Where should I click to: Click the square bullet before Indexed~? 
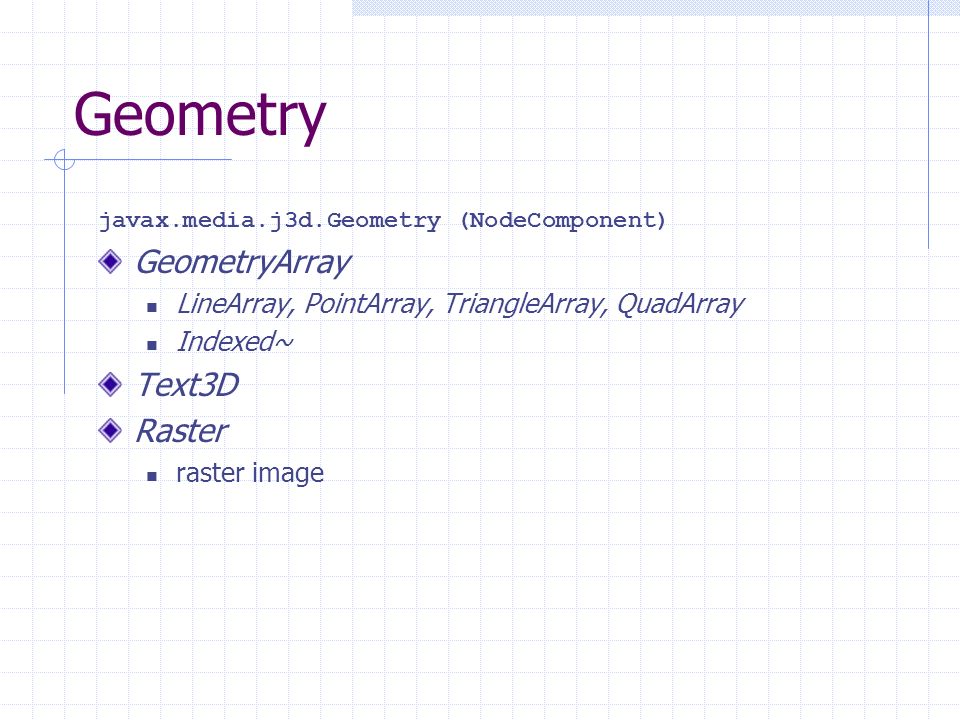coord(152,345)
